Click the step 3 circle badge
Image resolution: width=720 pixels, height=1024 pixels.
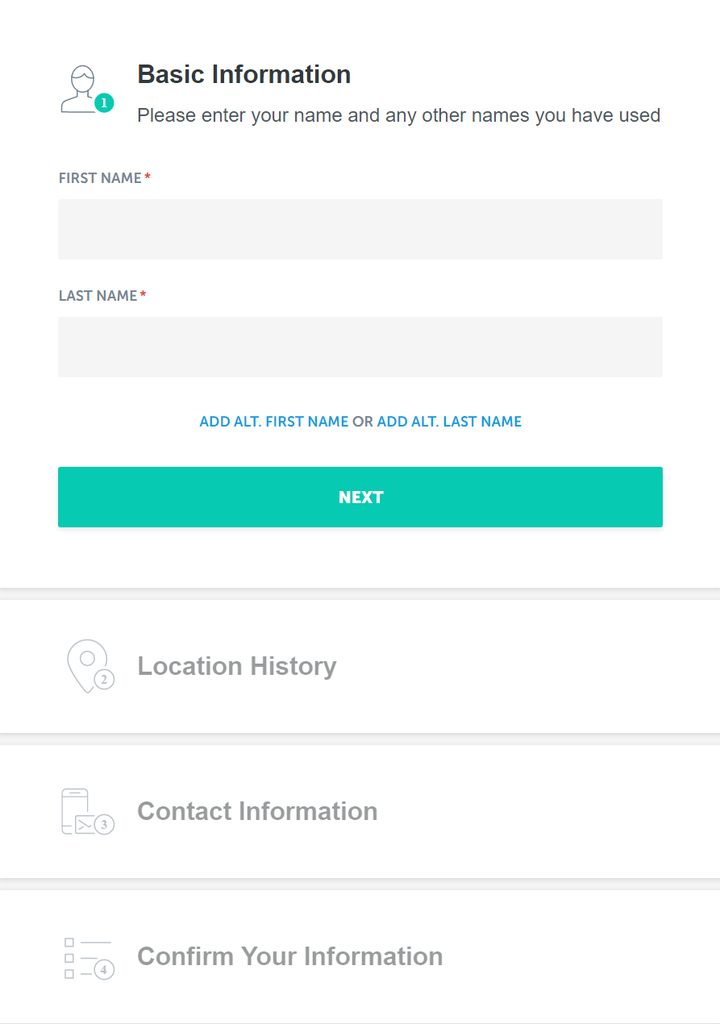[104, 824]
